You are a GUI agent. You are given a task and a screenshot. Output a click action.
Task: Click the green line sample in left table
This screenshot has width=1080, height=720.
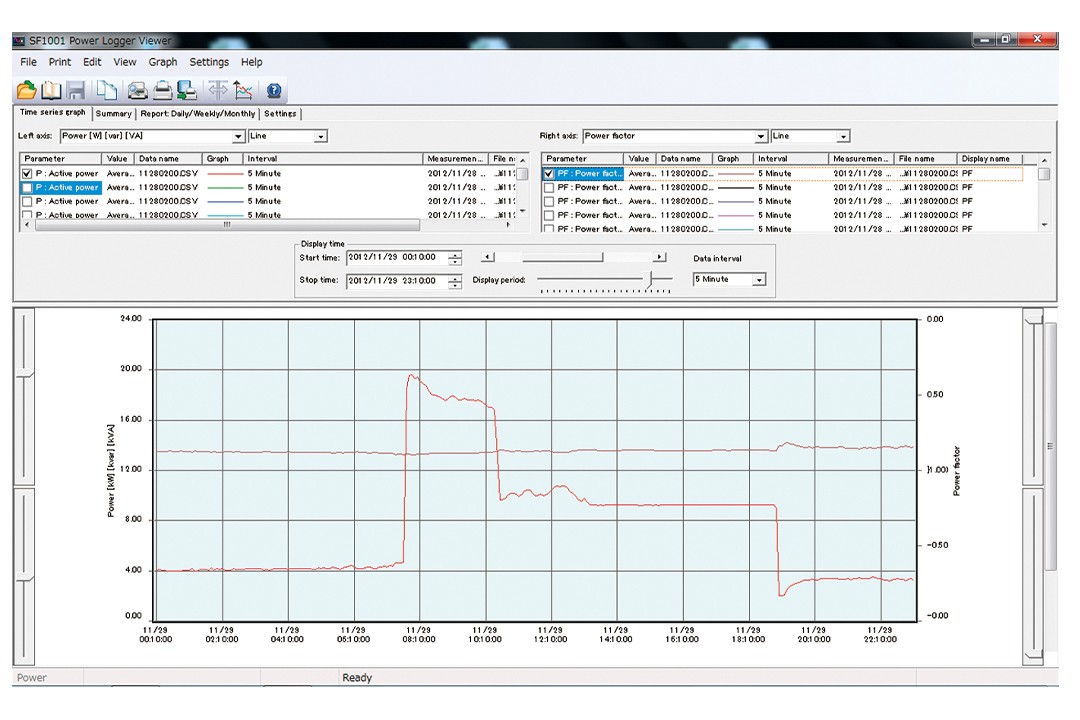225,187
